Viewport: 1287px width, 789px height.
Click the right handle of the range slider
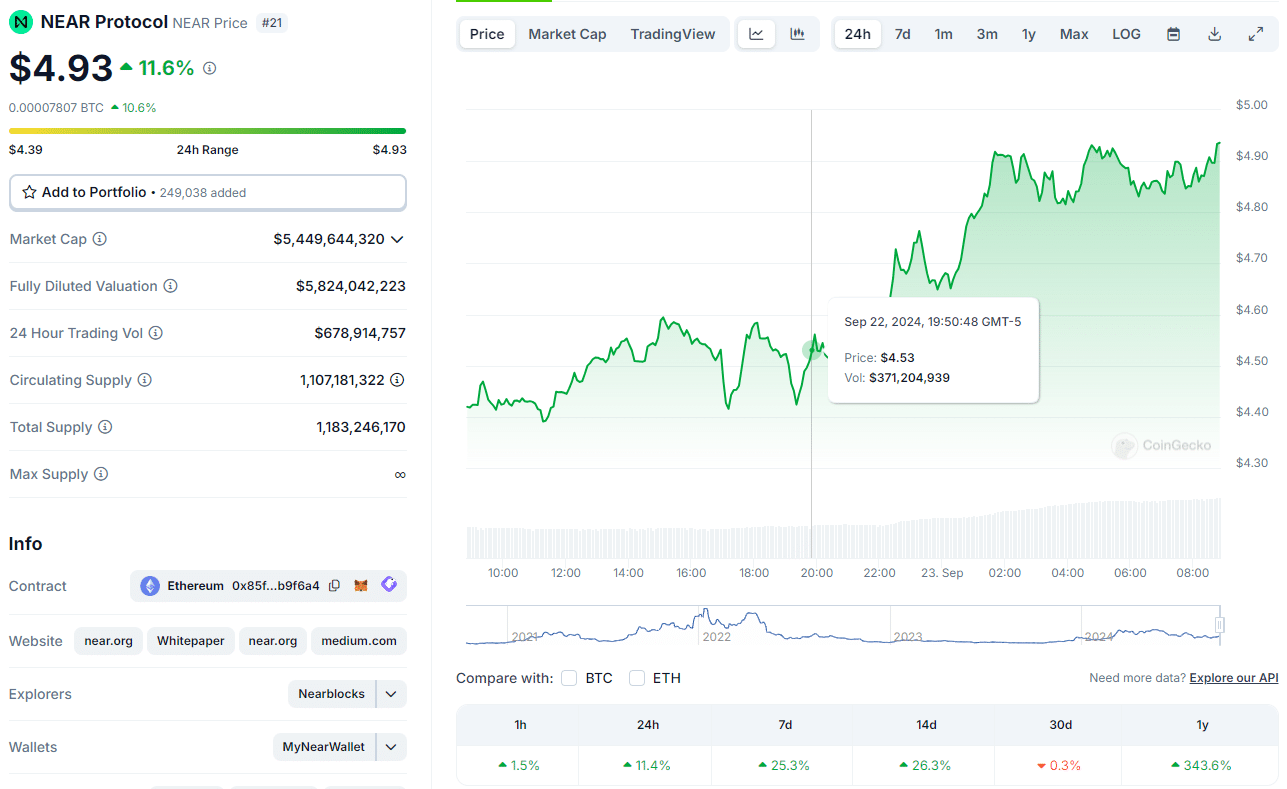[x=1219, y=626]
